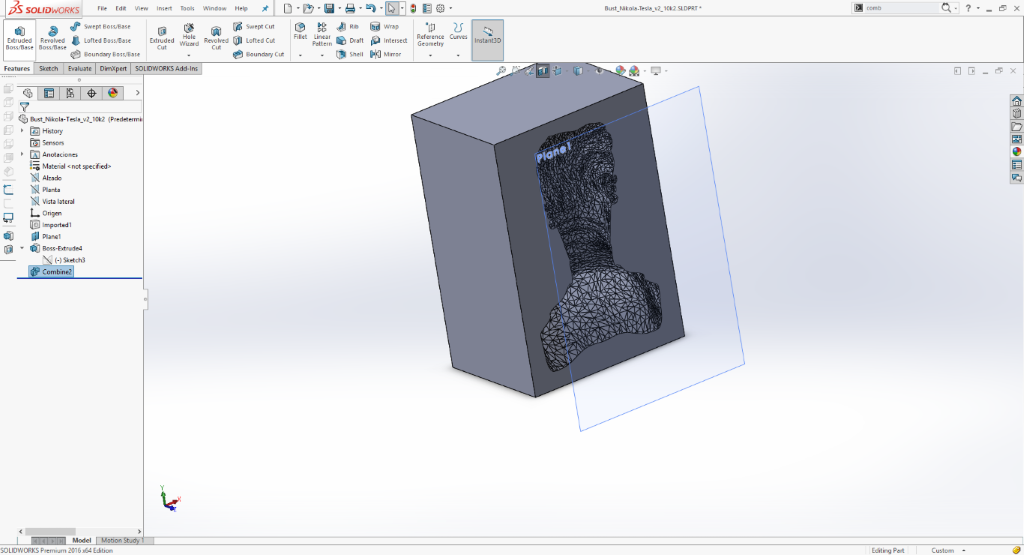The width and height of the screenshot is (1024, 555).
Task: Click the Rebuild traffic light icon
Action: (413, 8)
